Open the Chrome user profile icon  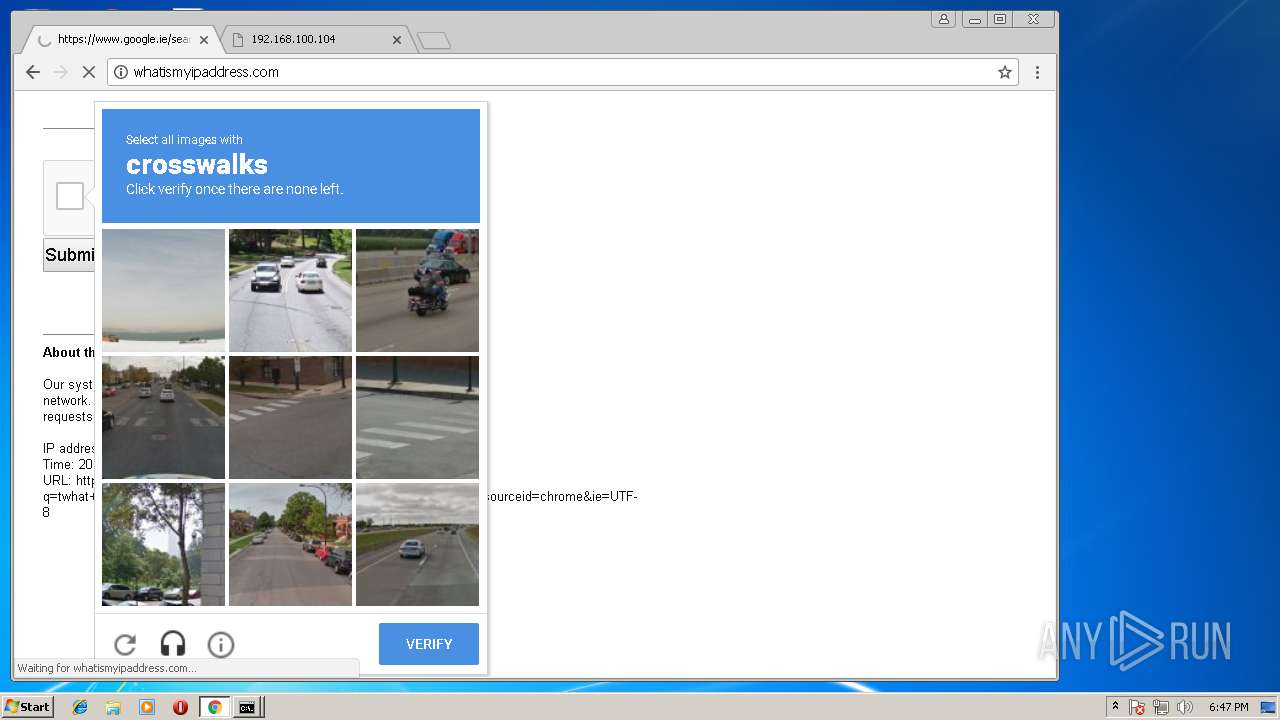[943, 19]
